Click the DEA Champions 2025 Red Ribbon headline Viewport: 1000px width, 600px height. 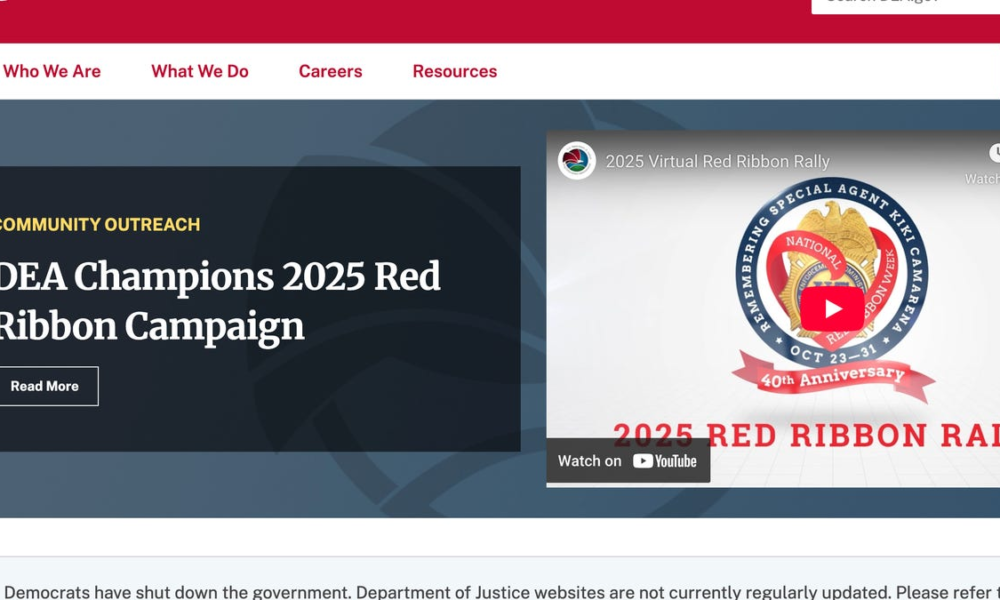(x=220, y=301)
